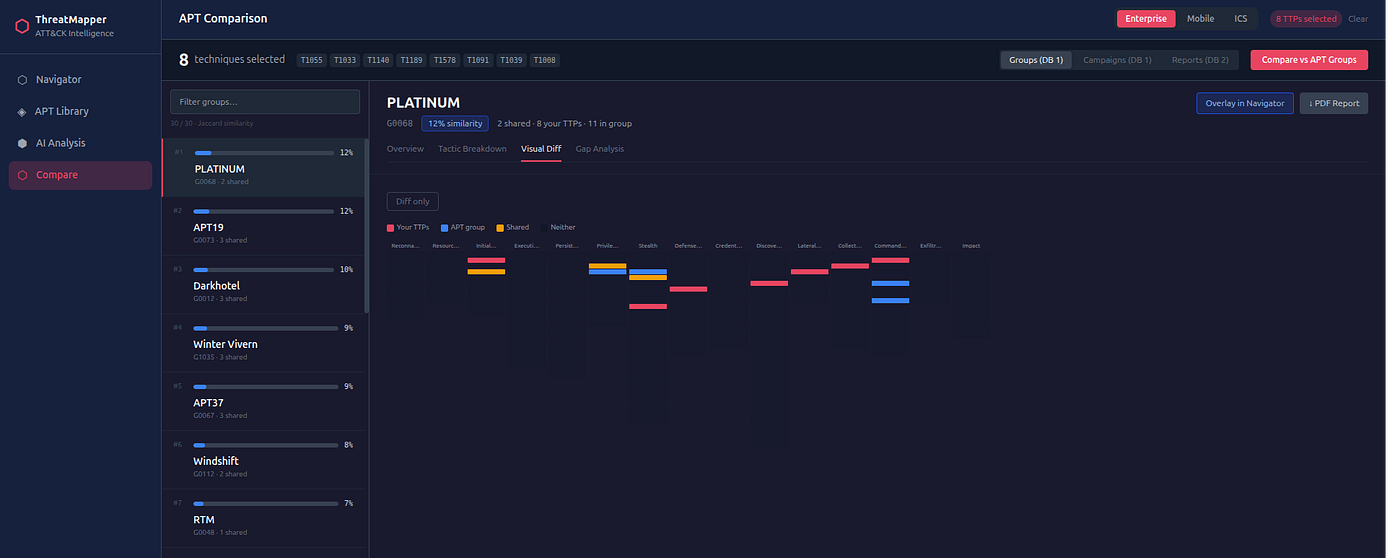Click the APT Library diamond icon

[22, 112]
